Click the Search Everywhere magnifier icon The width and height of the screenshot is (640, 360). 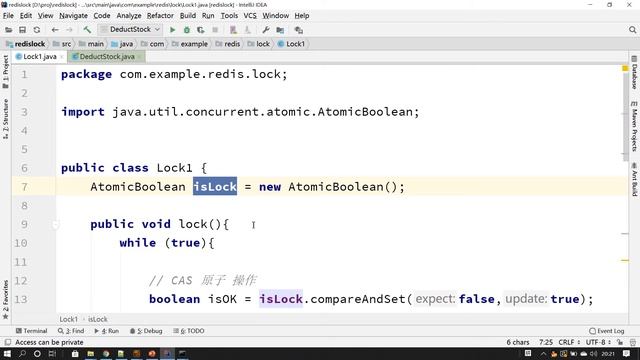[x=632, y=30]
